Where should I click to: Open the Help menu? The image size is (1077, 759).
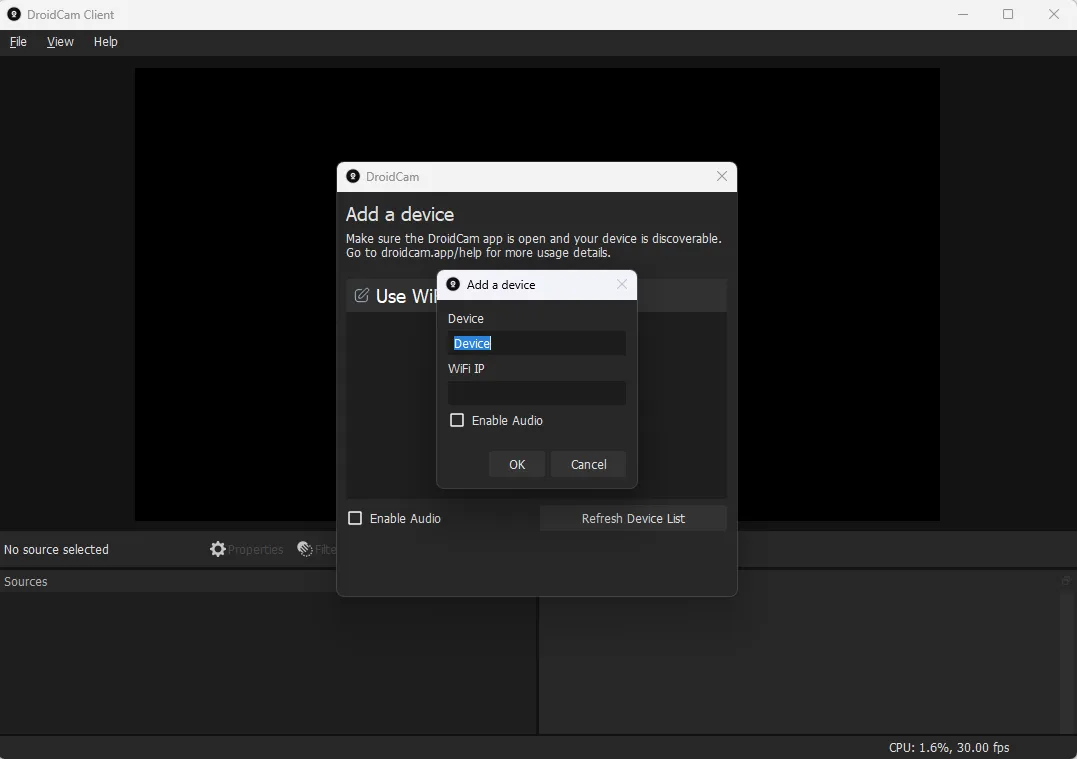[x=105, y=42]
